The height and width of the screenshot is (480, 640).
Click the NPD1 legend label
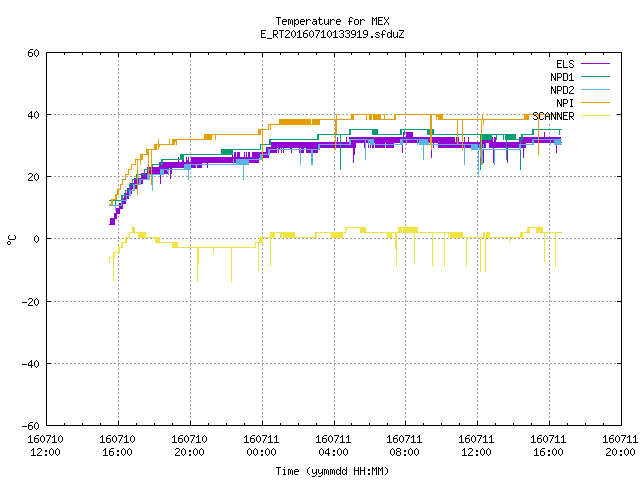coord(562,77)
